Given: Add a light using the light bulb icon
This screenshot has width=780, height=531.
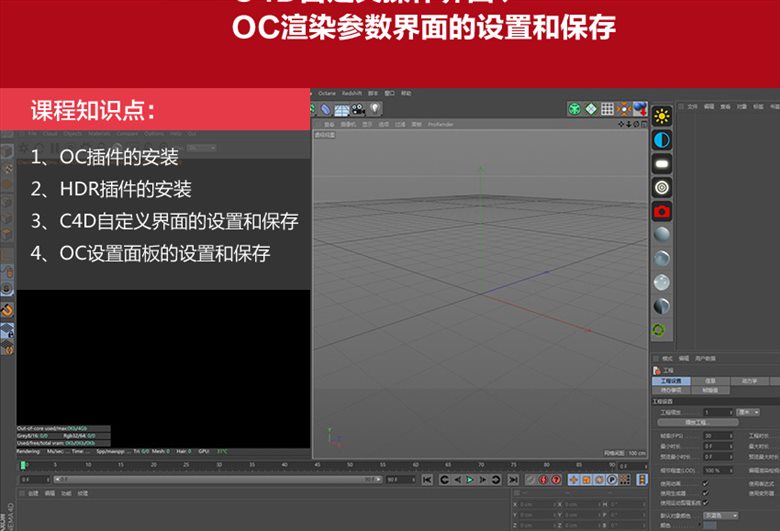Looking at the screenshot, I should (375, 109).
